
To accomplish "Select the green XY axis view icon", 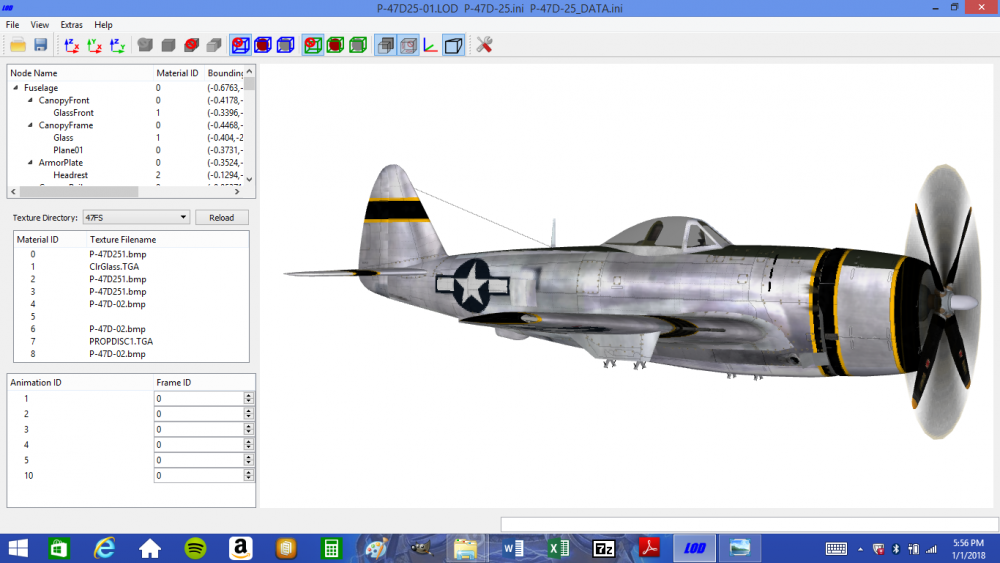I will point(94,45).
